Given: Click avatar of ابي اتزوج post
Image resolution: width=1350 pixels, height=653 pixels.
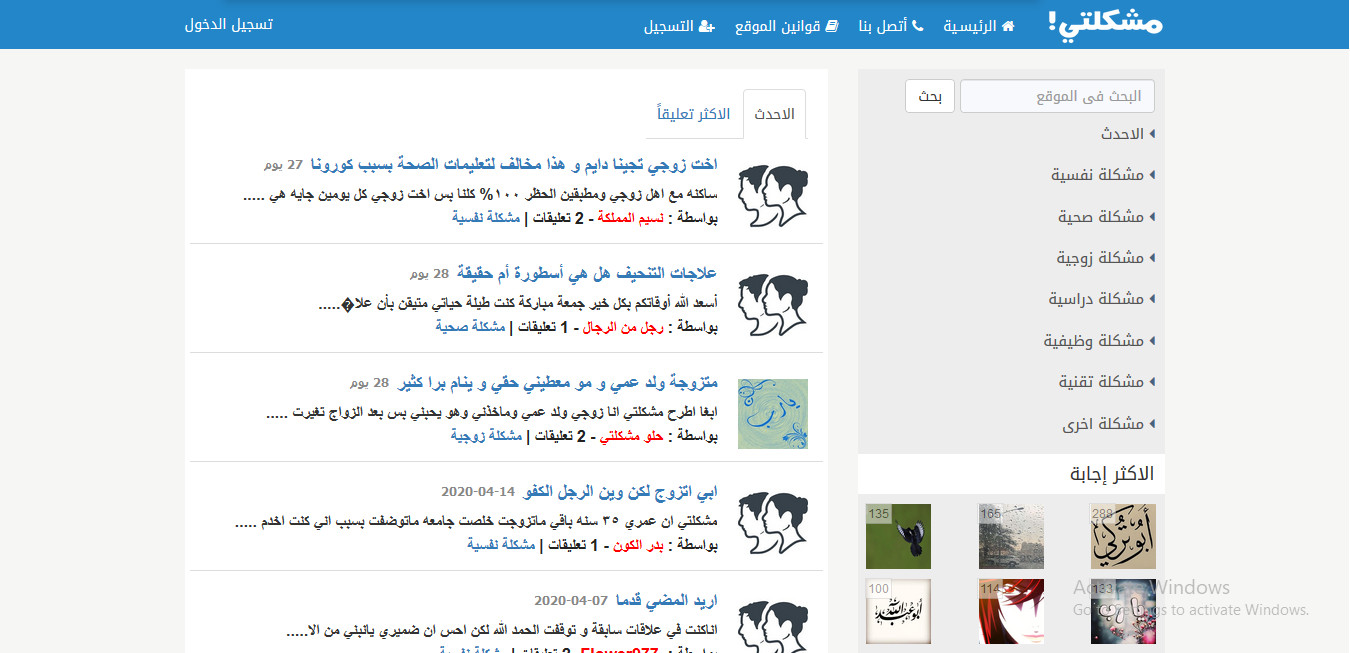Looking at the screenshot, I should click(773, 523).
